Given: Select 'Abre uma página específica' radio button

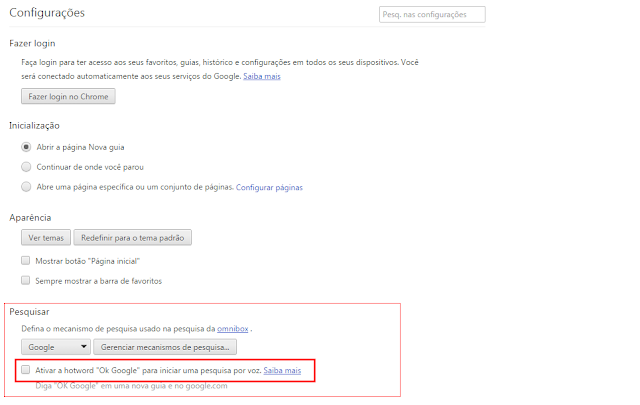Looking at the screenshot, I should [x=26, y=187].
